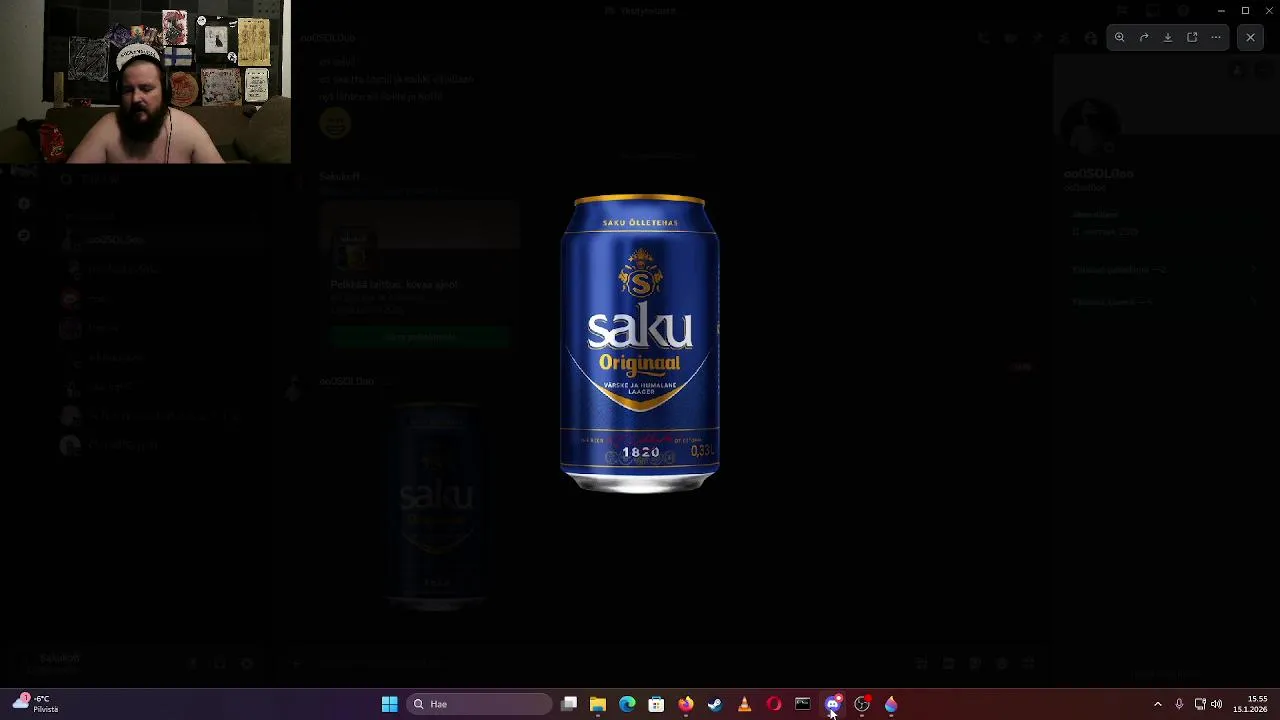Open Task View from the taskbar
The image size is (1280, 720).
pyautogui.click(x=569, y=704)
